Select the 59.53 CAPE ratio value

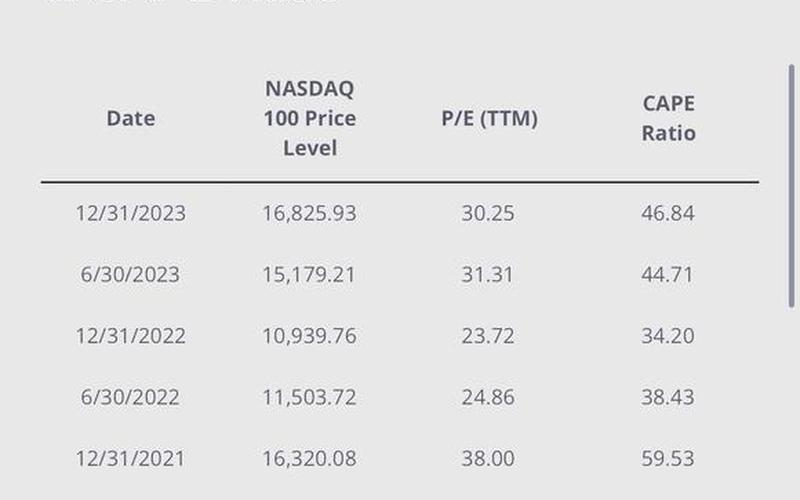tap(668, 459)
